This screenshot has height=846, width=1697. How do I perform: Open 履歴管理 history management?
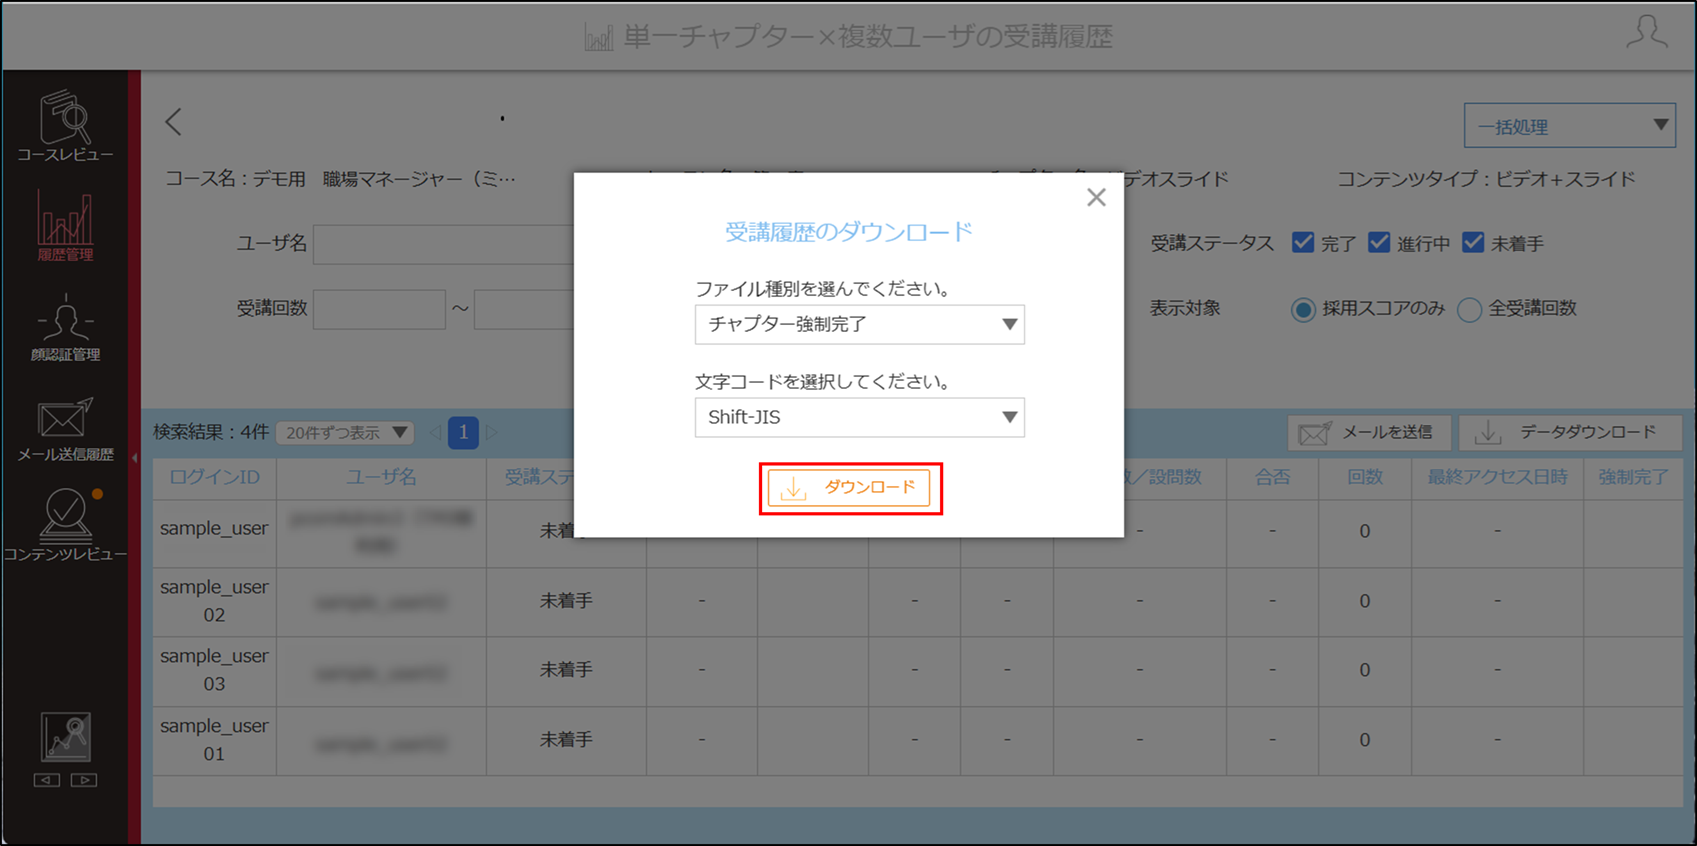(x=65, y=226)
